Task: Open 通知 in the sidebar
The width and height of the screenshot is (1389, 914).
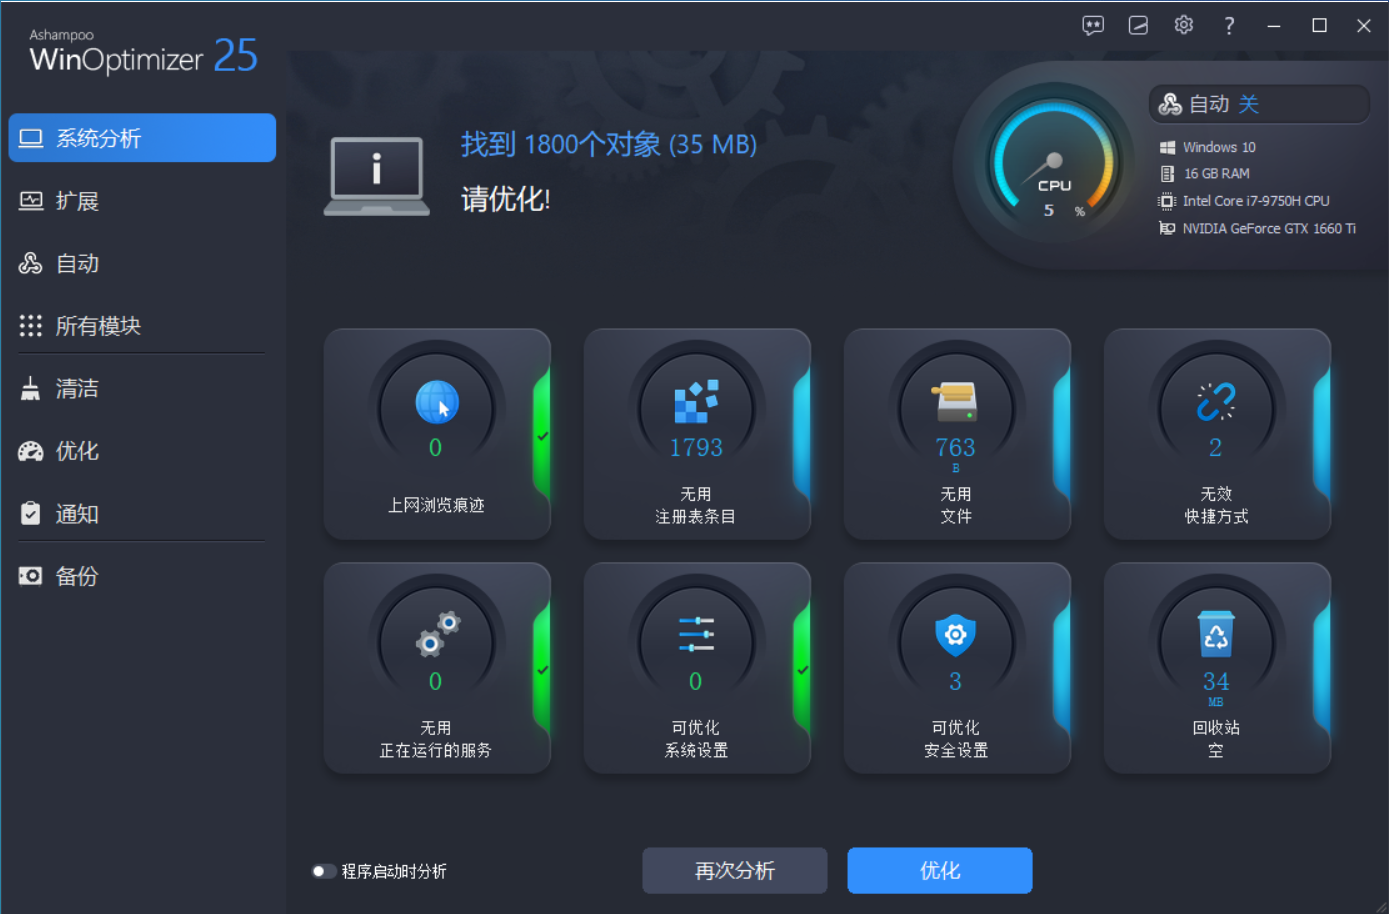Action: tap(142, 514)
